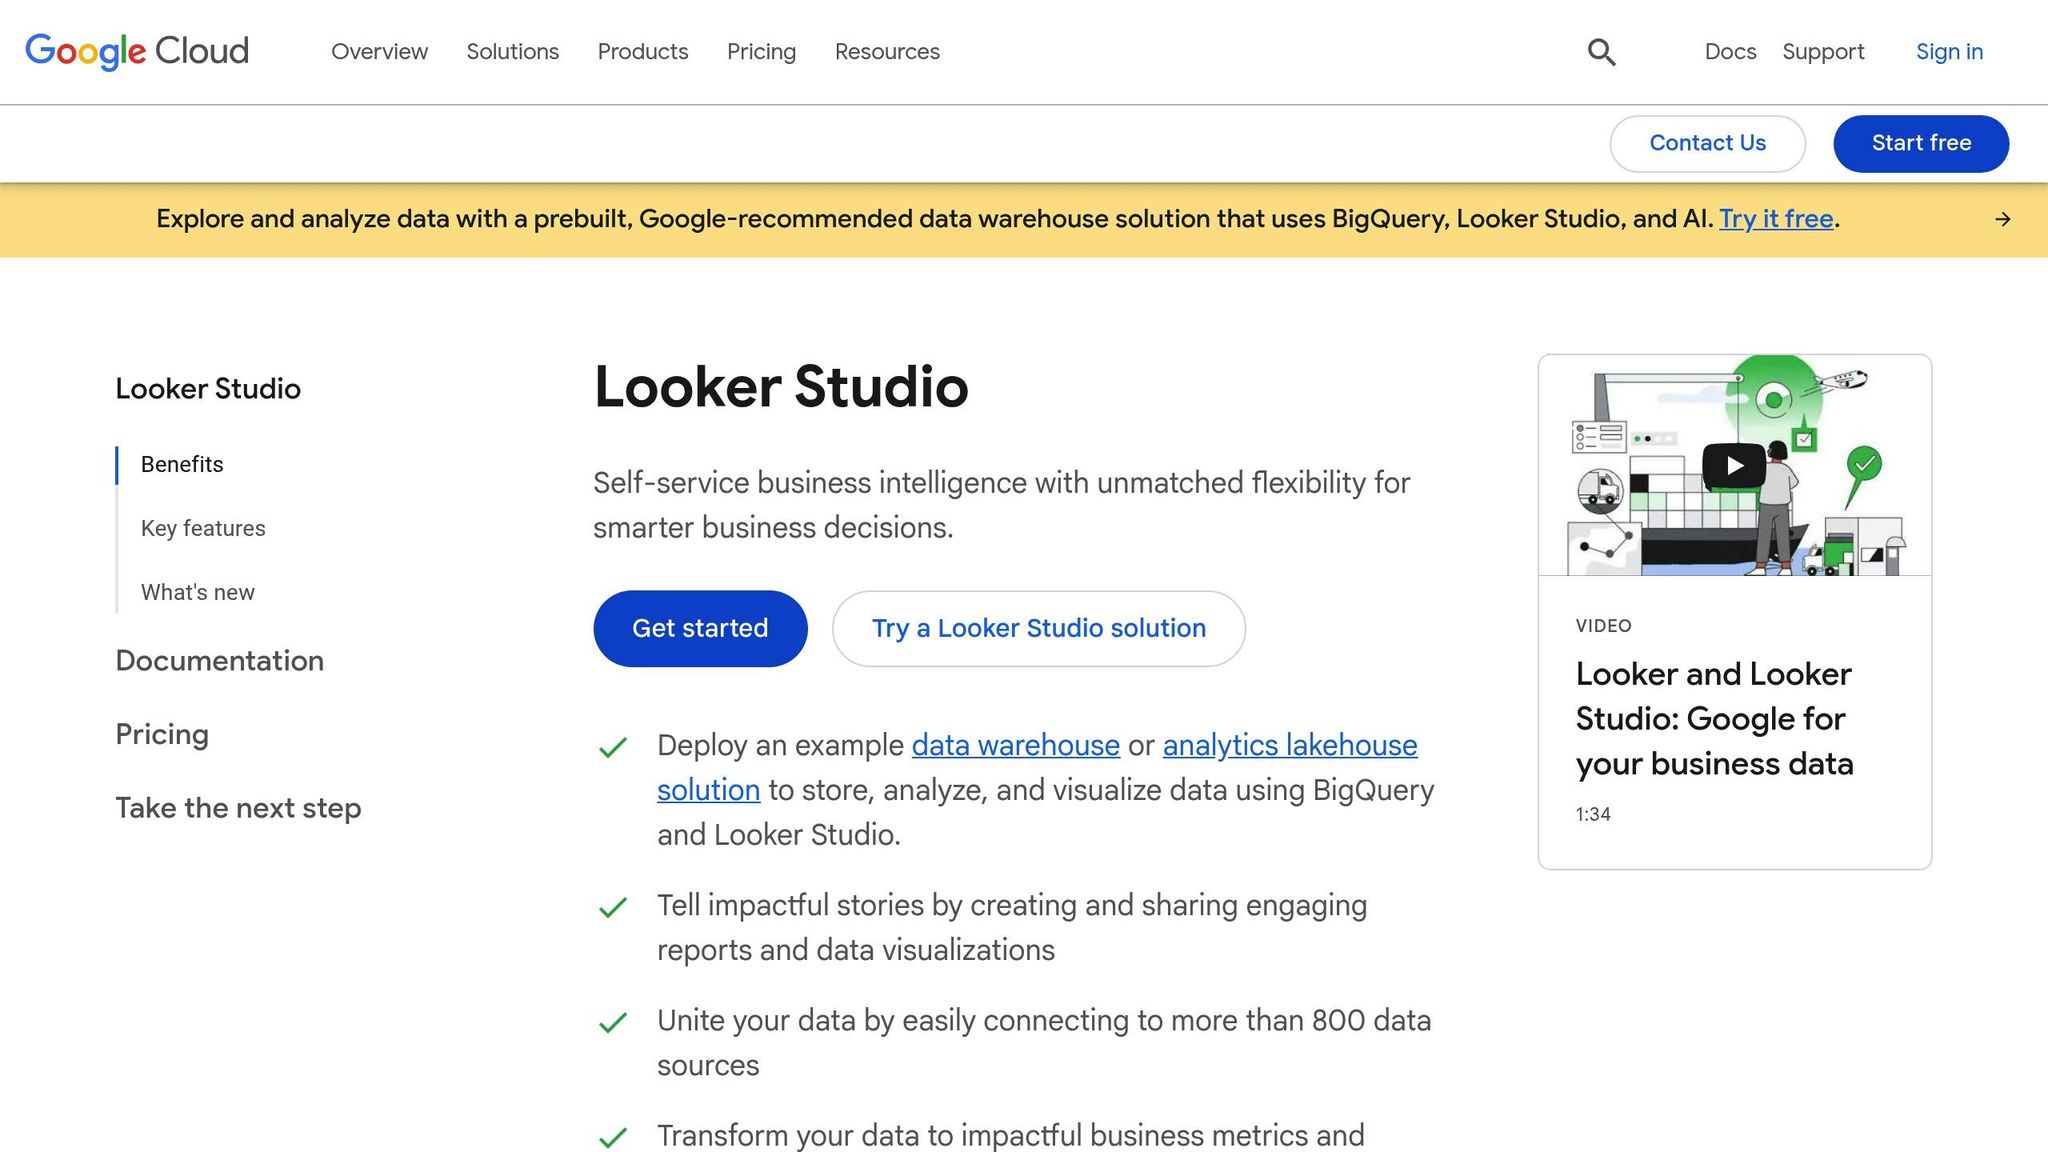Open the video card title link
The height and width of the screenshot is (1152, 2048).
1714,719
